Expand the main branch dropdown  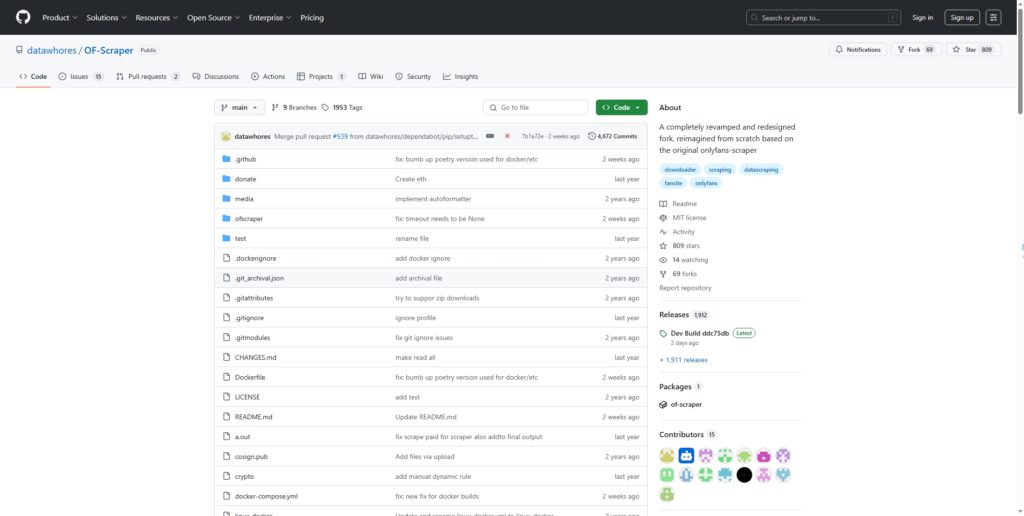(240, 107)
